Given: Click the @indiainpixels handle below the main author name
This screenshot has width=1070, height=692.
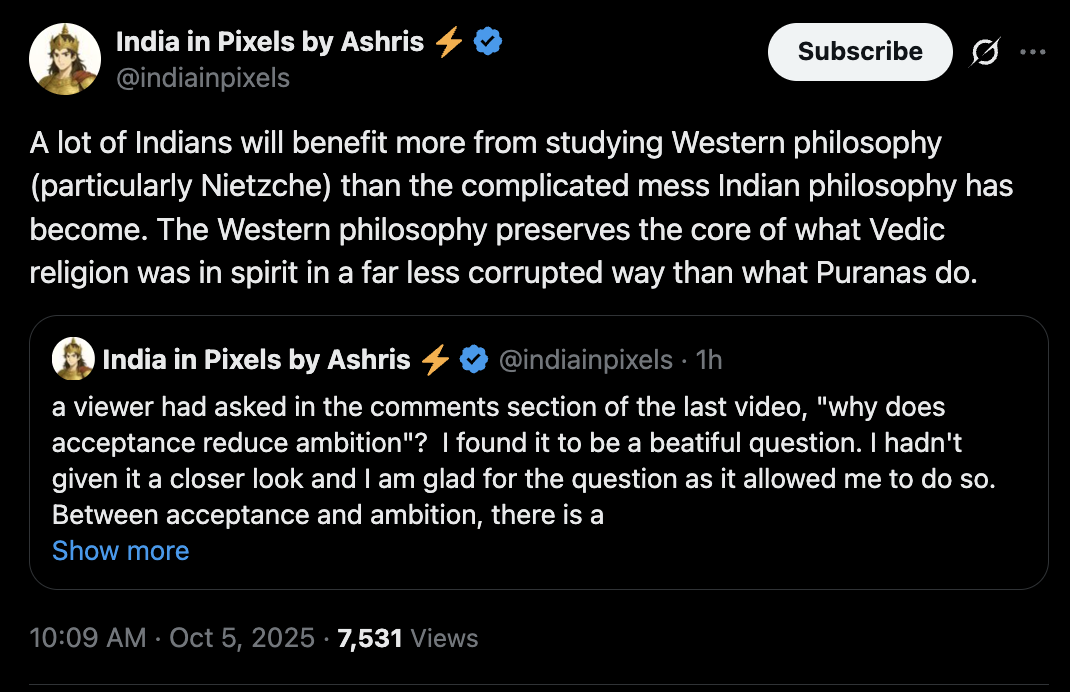Looking at the screenshot, I should coord(203,77).
